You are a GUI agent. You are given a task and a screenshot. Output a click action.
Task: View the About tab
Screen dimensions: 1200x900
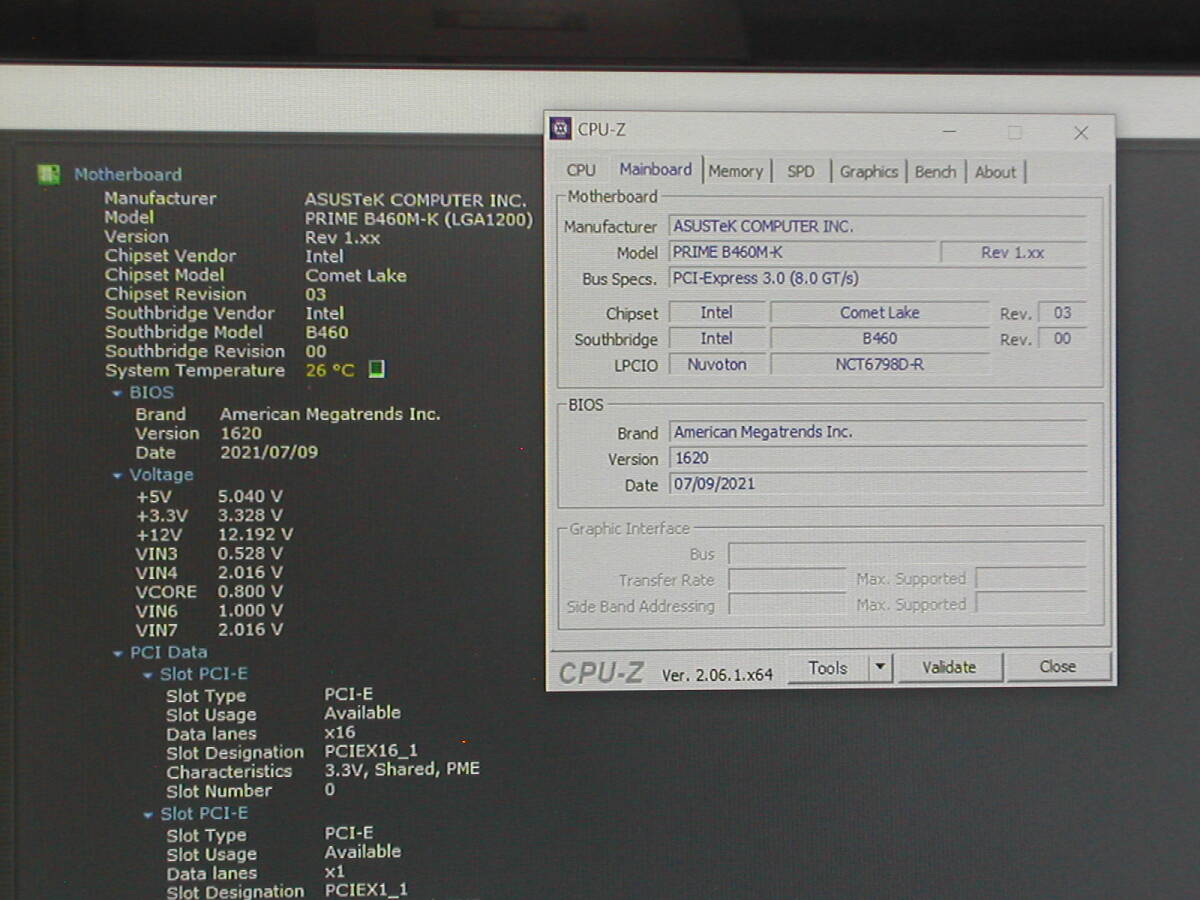pos(996,171)
